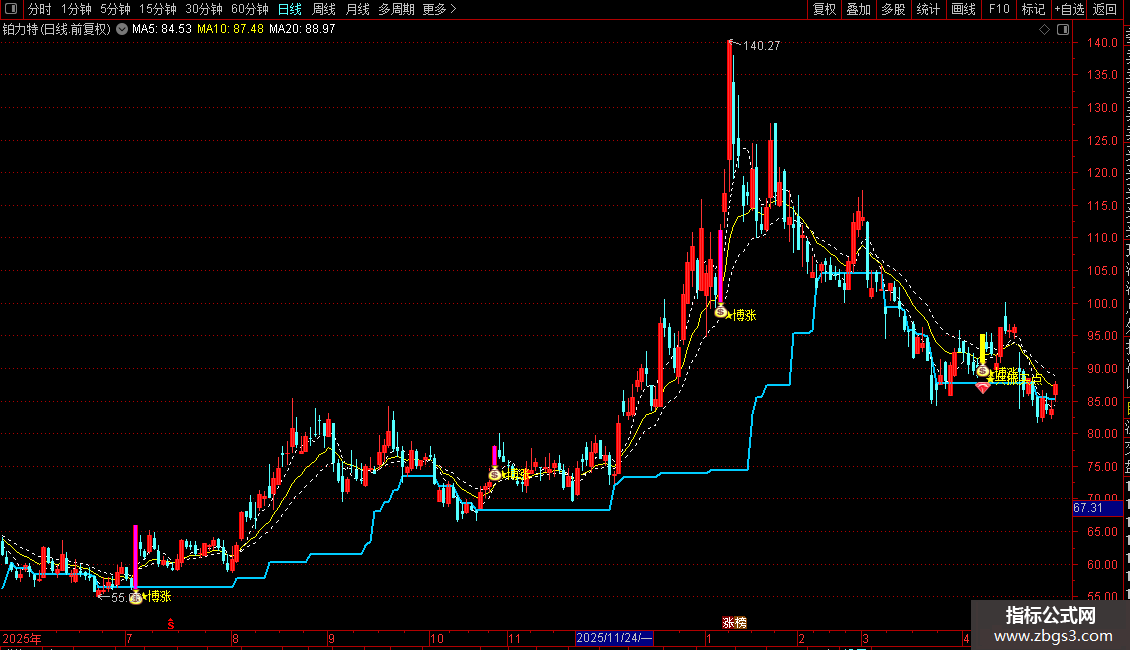Click the red S marker above July axis
The image size is (1130, 650).
(171, 624)
